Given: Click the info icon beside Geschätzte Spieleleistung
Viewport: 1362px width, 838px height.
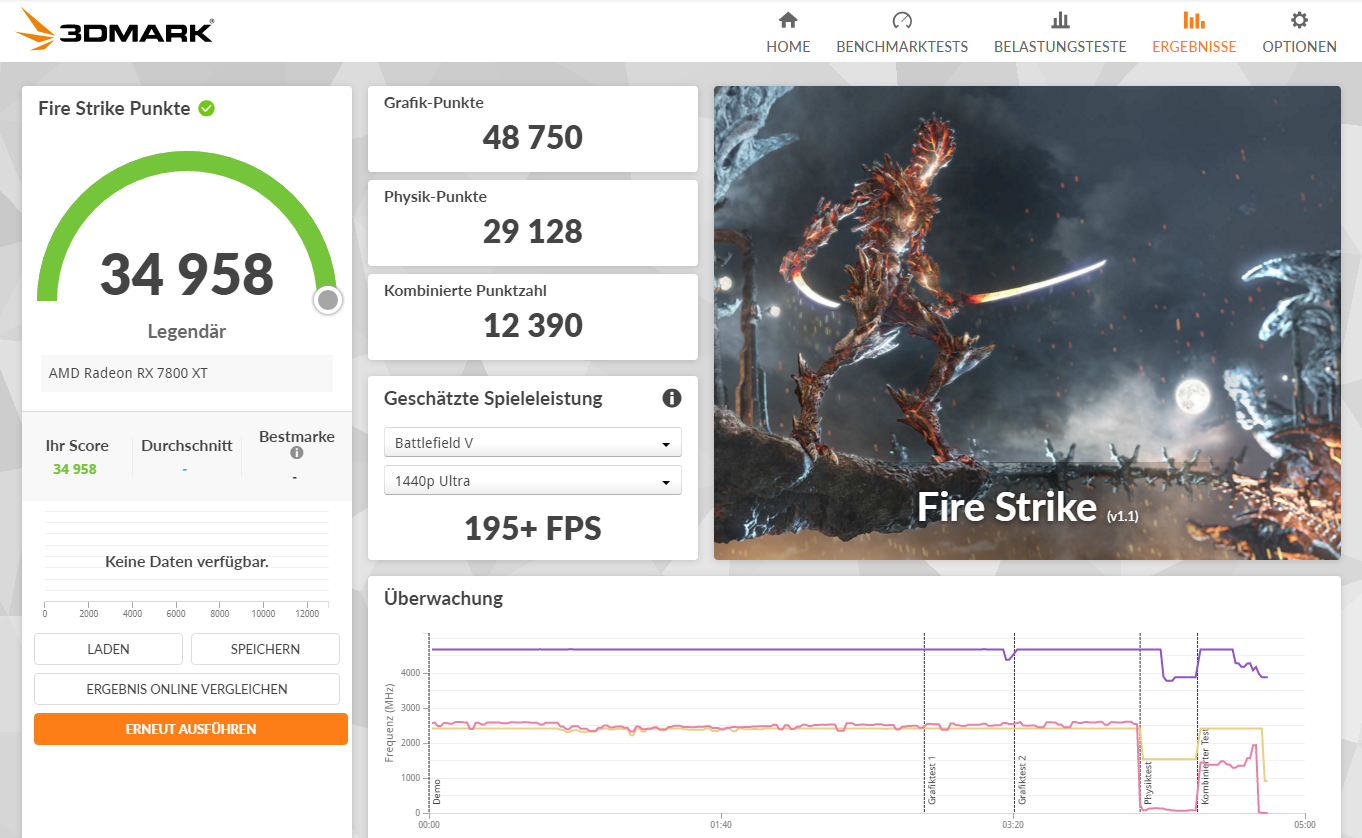Looking at the screenshot, I should tap(672, 398).
